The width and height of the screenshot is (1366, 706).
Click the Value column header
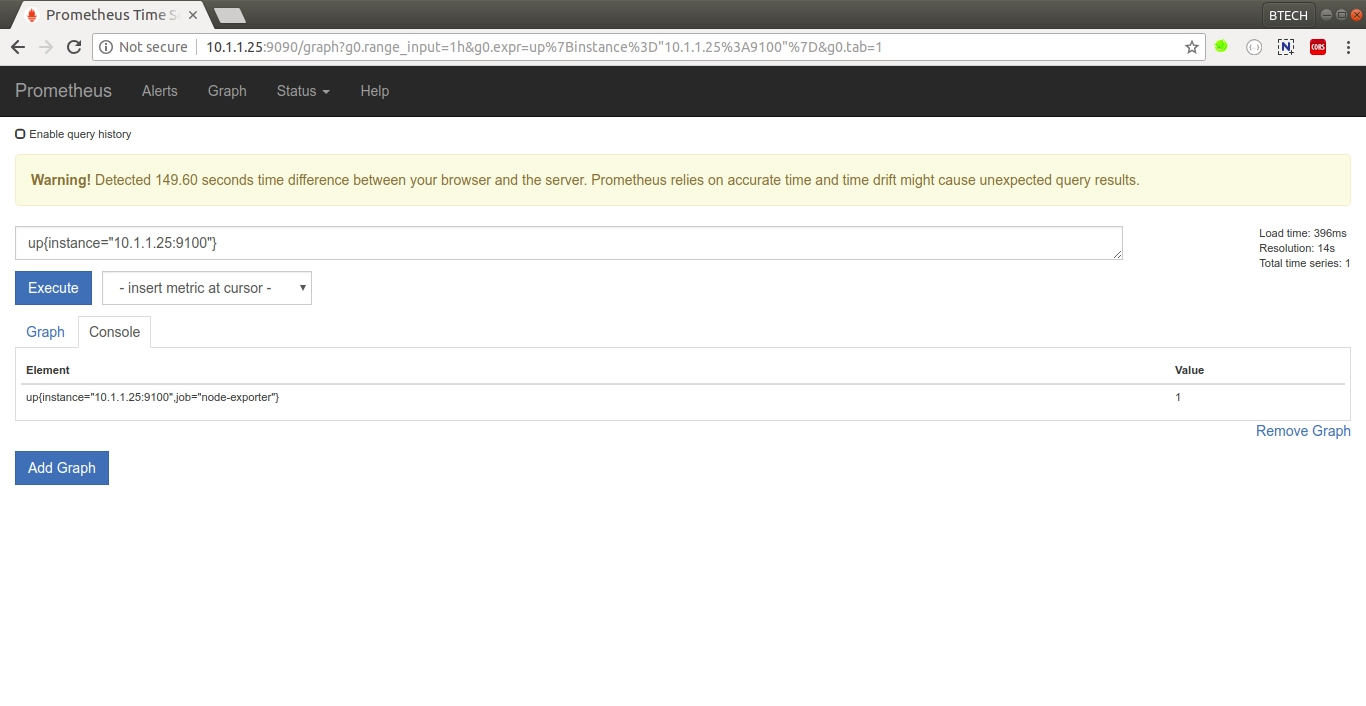point(1189,370)
